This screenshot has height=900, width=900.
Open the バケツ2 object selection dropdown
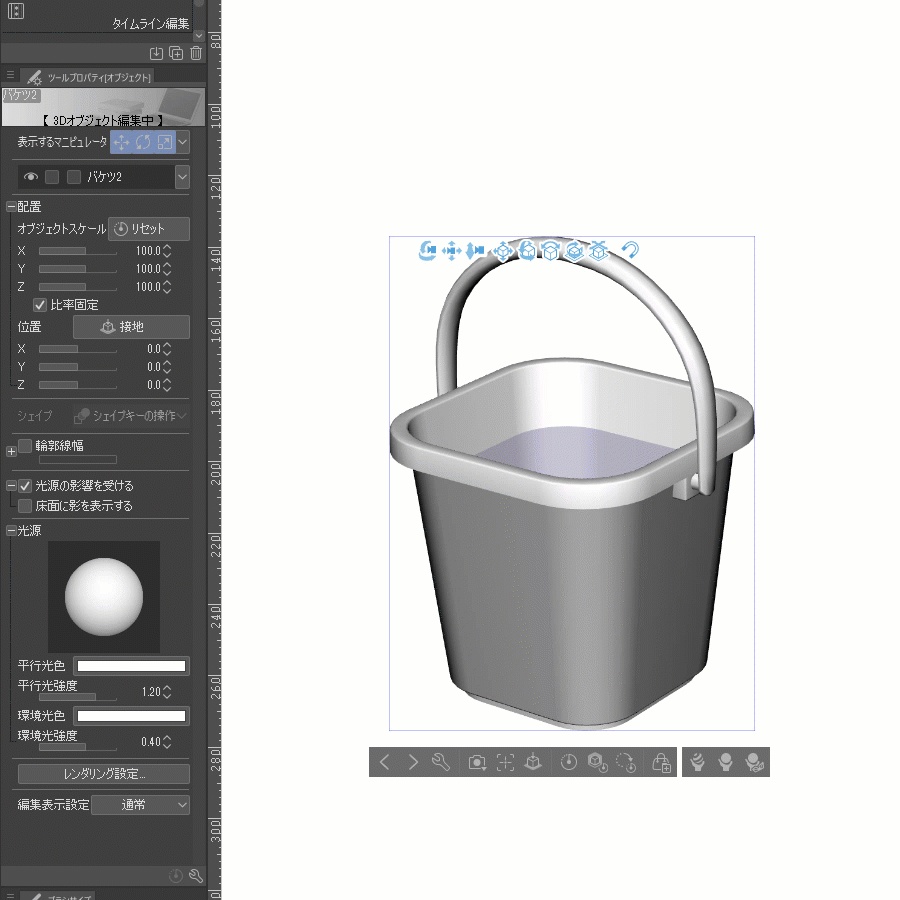184,176
